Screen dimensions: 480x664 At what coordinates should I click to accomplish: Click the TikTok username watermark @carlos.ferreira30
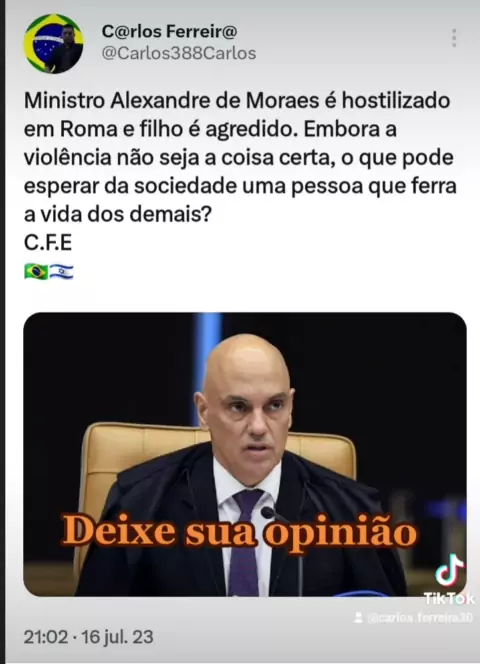click(x=419, y=618)
